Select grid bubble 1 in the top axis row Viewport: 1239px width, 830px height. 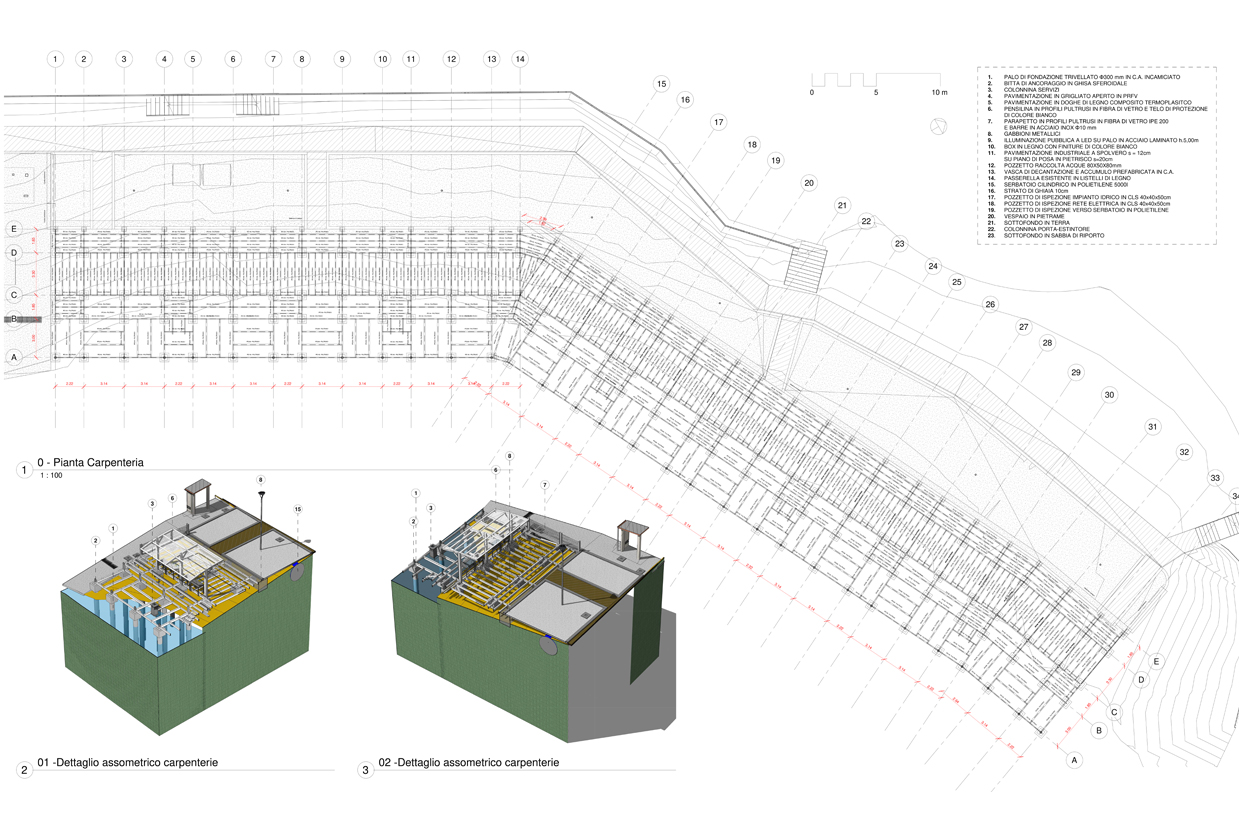[54, 60]
